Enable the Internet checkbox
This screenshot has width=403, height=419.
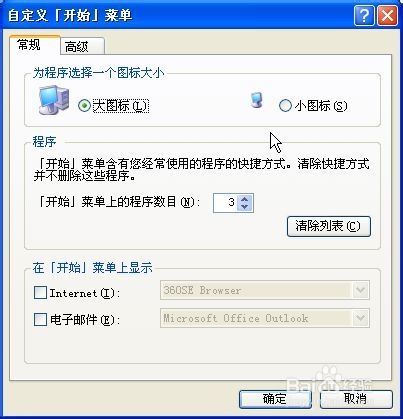40,293
